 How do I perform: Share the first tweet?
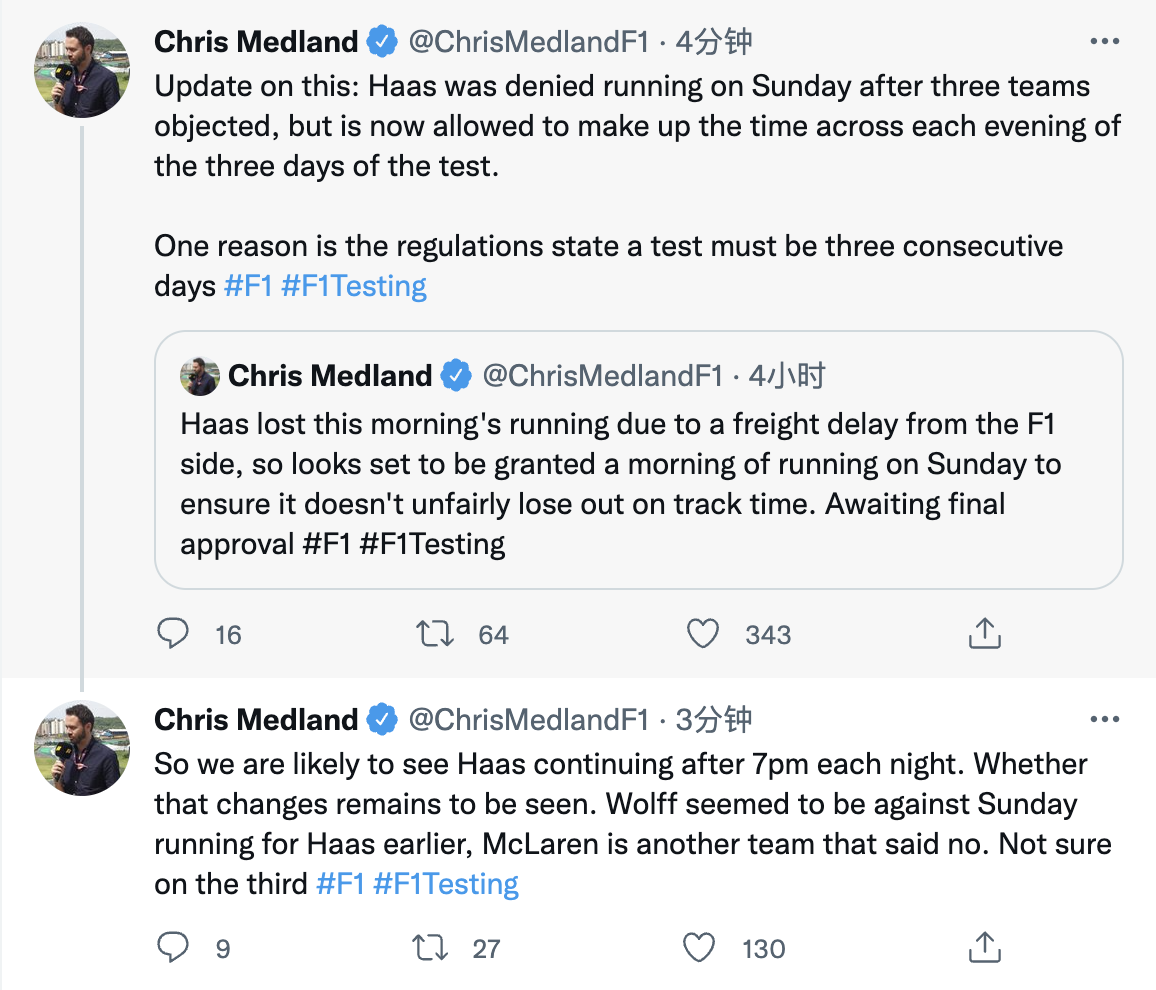(x=985, y=633)
